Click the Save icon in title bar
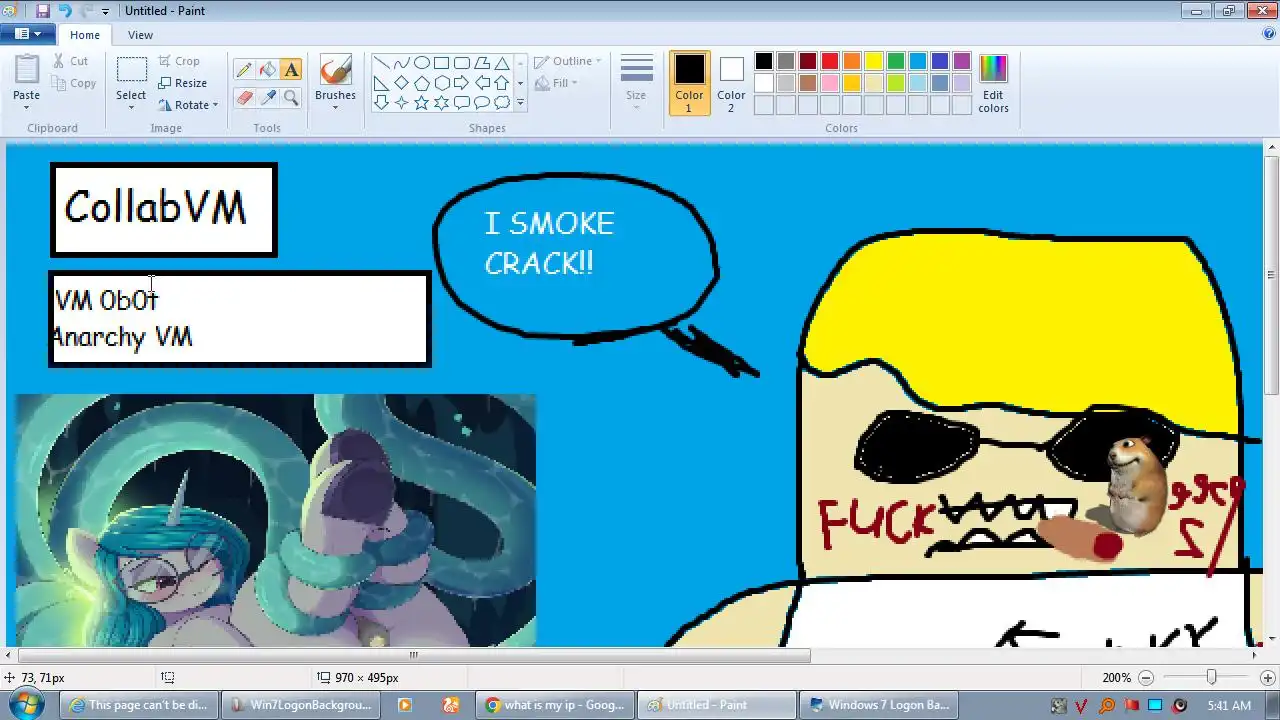This screenshot has width=1280, height=720. 43,11
